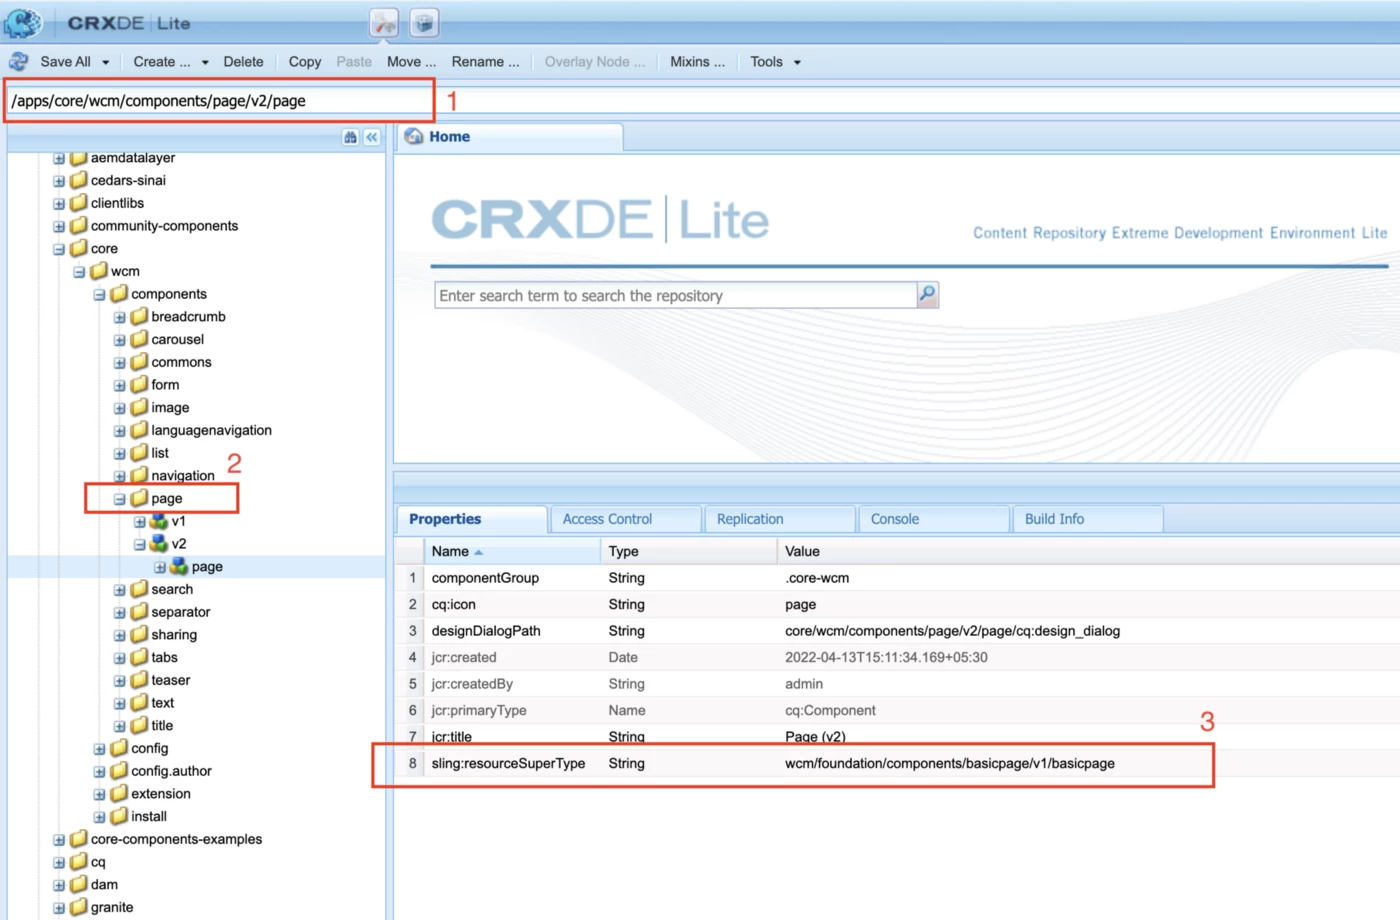
Task: Open the package manager icon in header
Action: (x=424, y=22)
